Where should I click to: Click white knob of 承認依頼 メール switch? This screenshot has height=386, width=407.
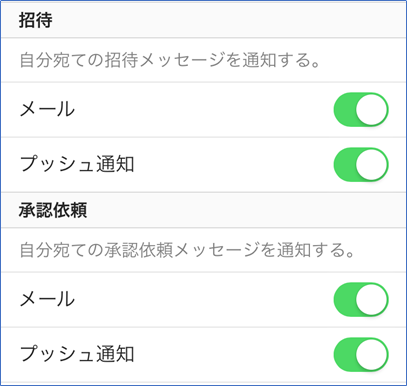pyautogui.click(x=372, y=299)
